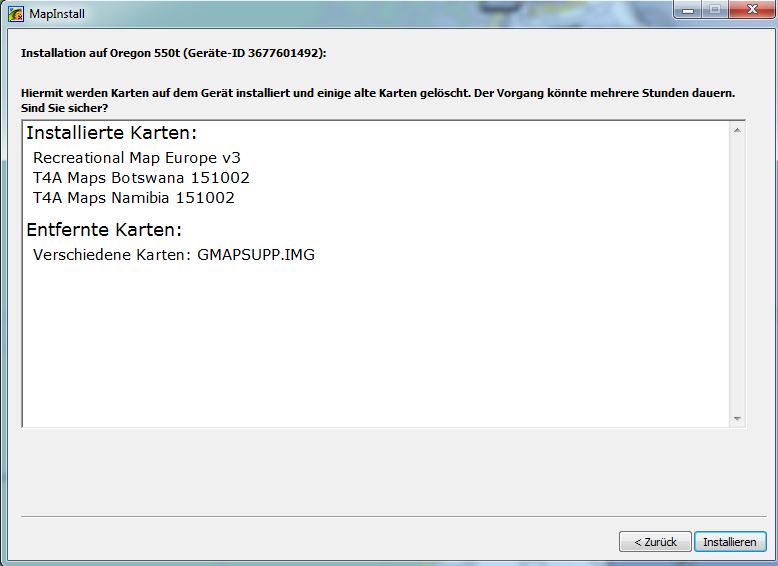Minimize the MapInstall window
The image size is (778, 566).
pos(689,10)
